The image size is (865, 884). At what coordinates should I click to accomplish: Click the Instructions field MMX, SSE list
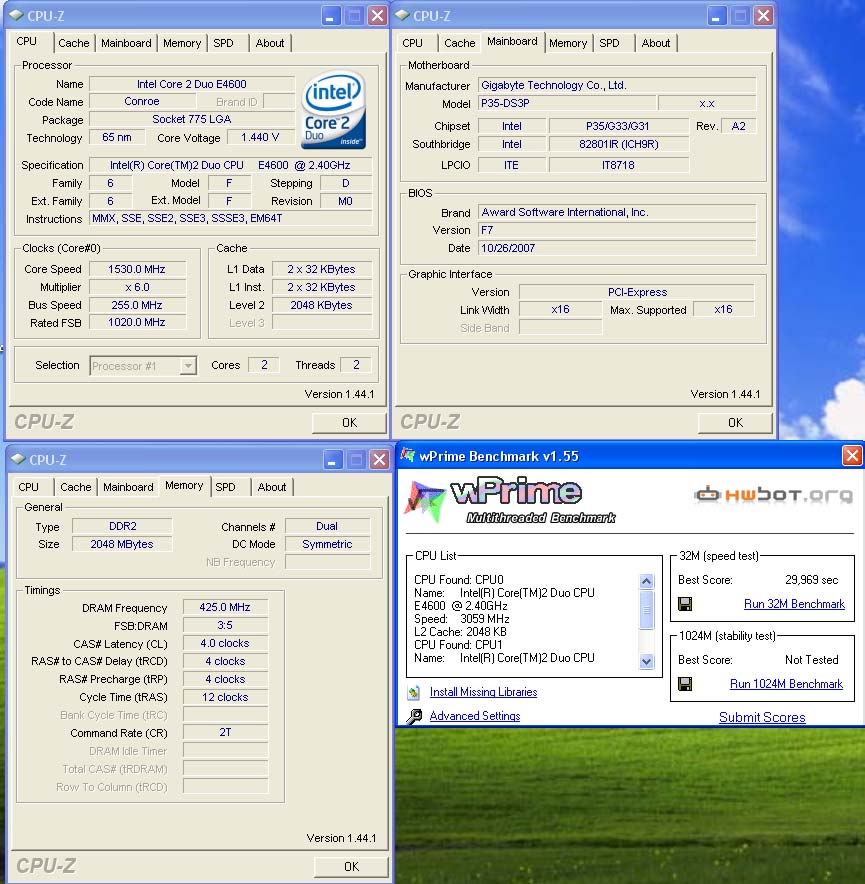click(231, 218)
